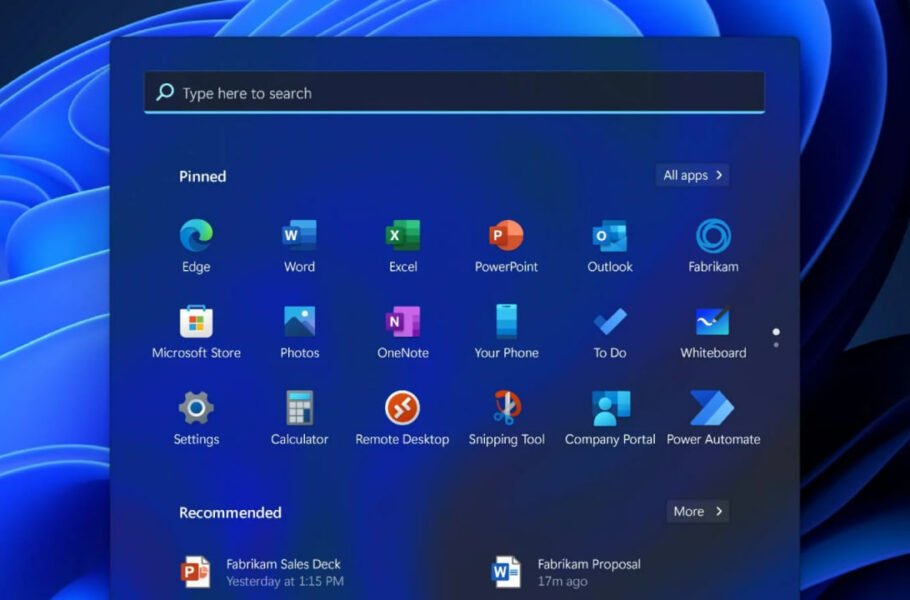Click the 'Yesterday at 1:15 PM' timestamp
The width and height of the screenshot is (910, 600).
pos(285,581)
